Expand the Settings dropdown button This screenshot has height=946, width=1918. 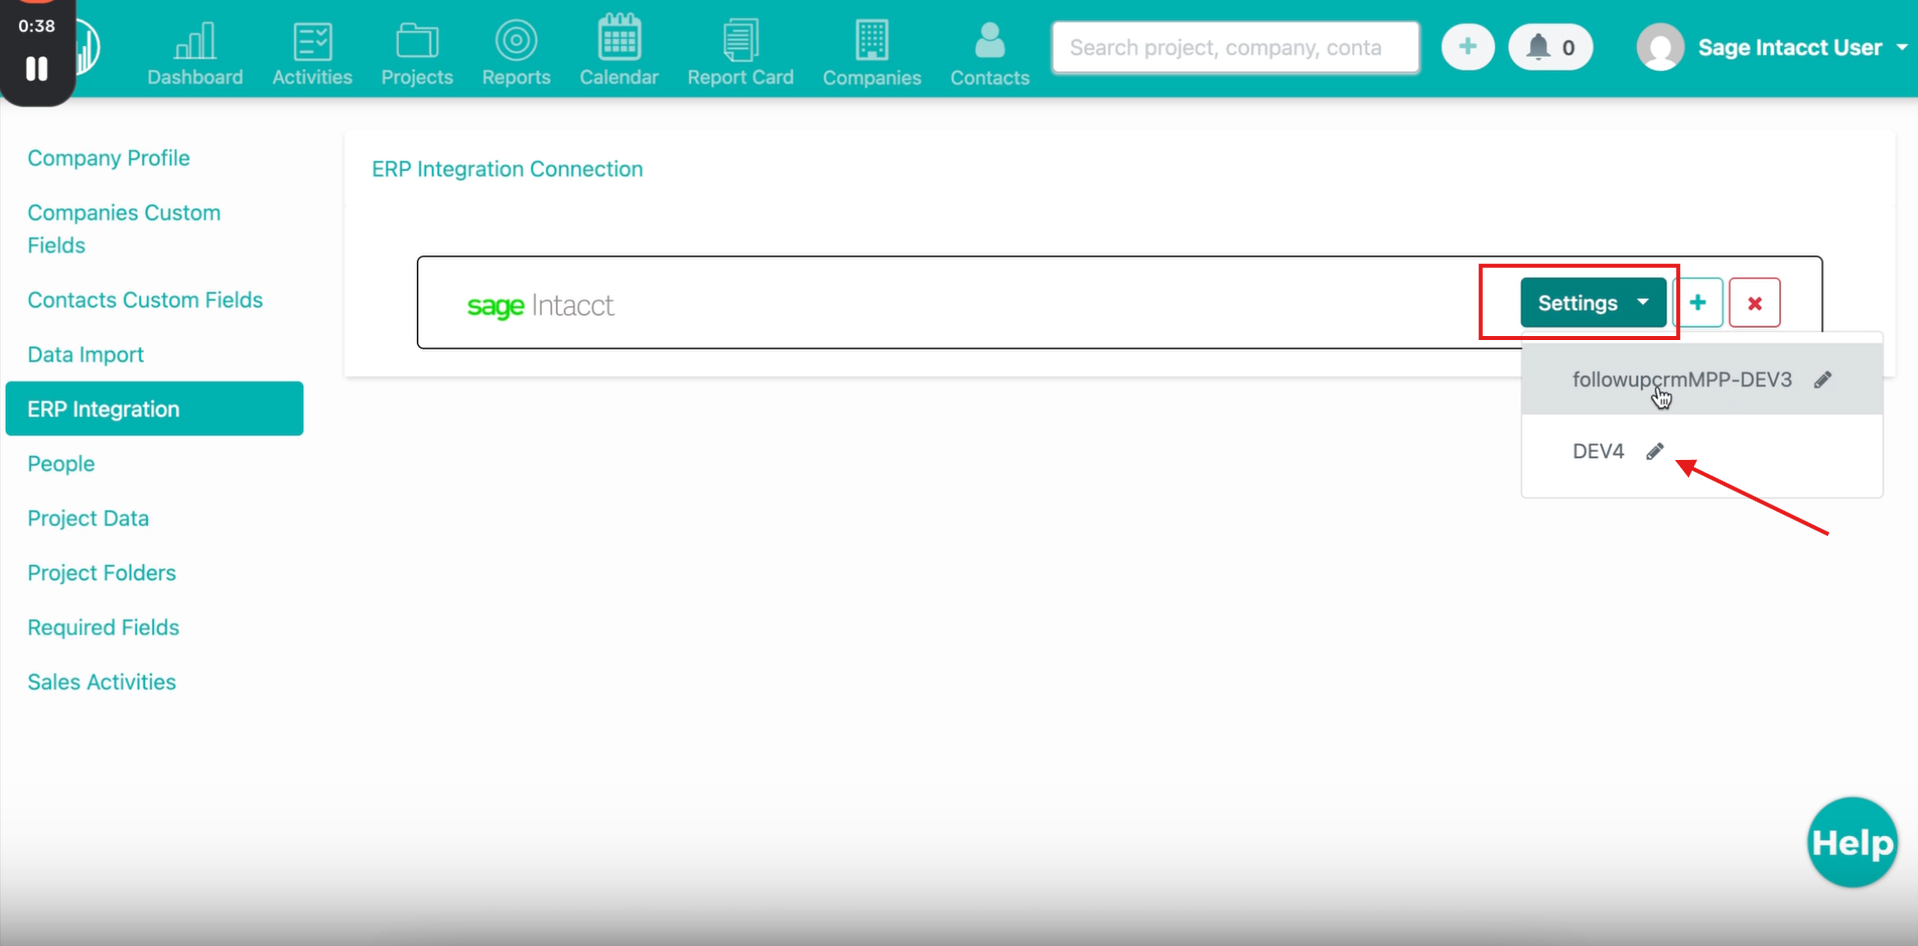(1592, 303)
